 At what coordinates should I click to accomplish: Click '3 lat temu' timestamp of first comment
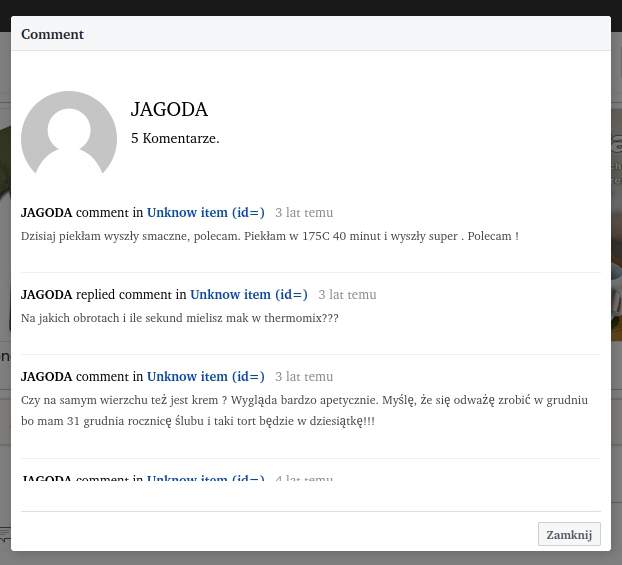pos(304,213)
